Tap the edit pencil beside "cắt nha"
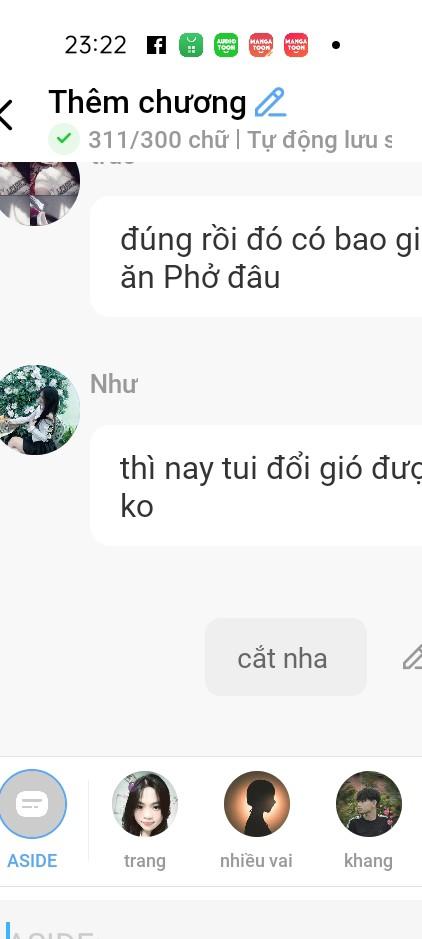 (x=412, y=658)
